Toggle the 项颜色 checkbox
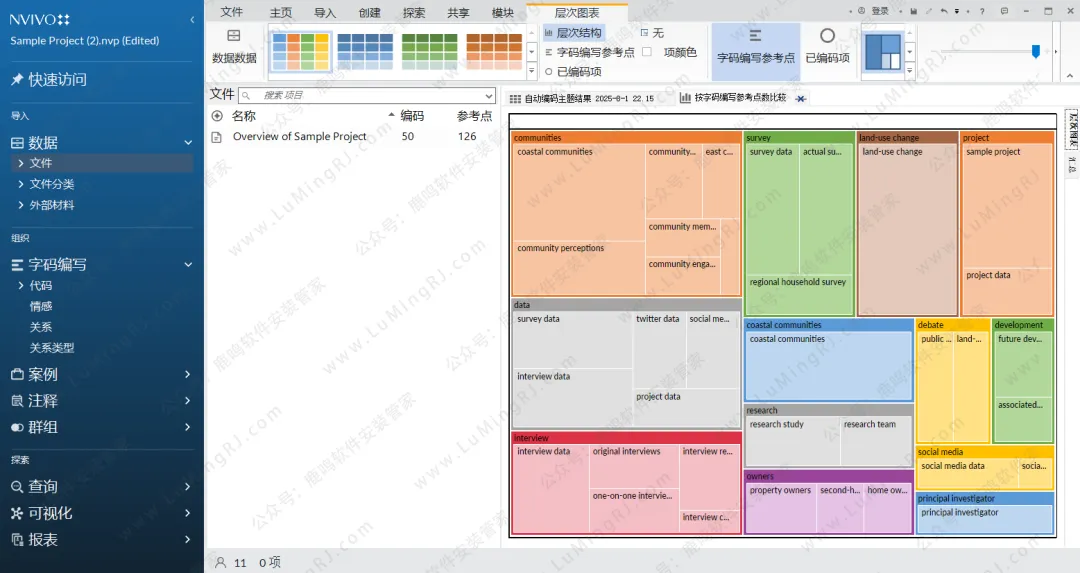1080x573 pixels. pyautogui.click(x=647, y=52)
